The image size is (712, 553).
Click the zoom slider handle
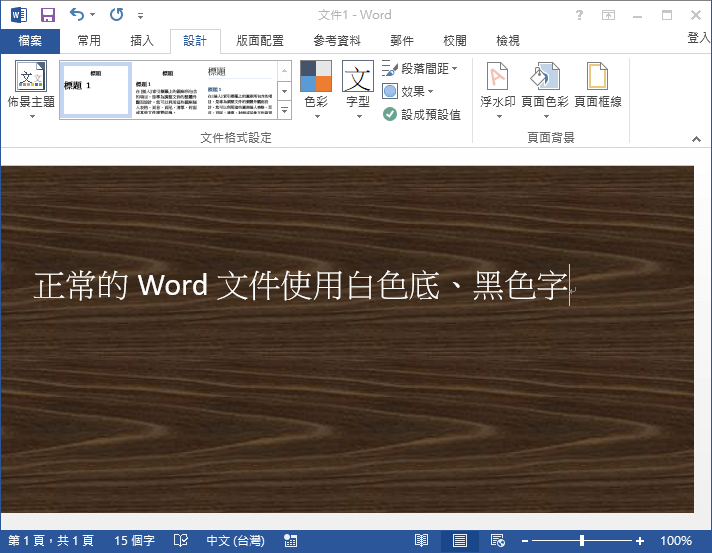[x=582, y=541]
